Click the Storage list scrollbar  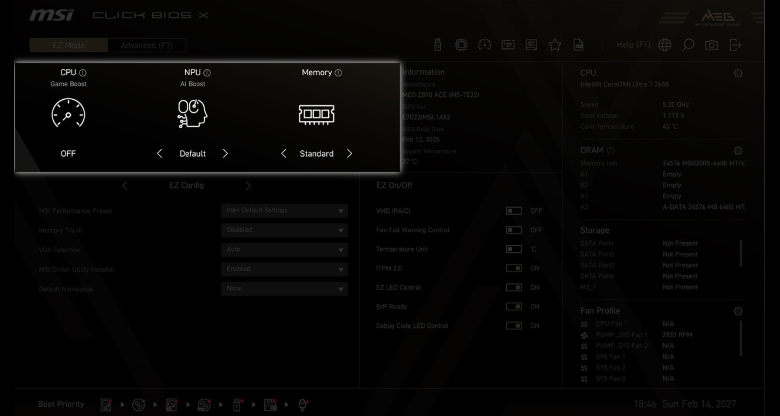(741, 254)
